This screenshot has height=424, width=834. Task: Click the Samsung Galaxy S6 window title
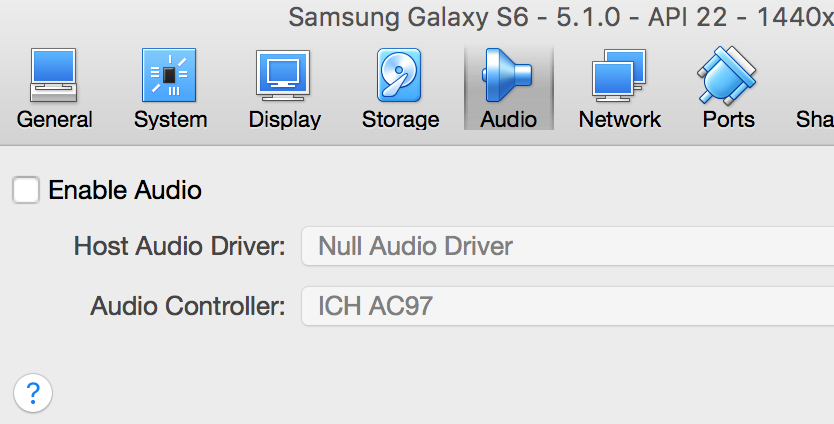pos(560,18)
